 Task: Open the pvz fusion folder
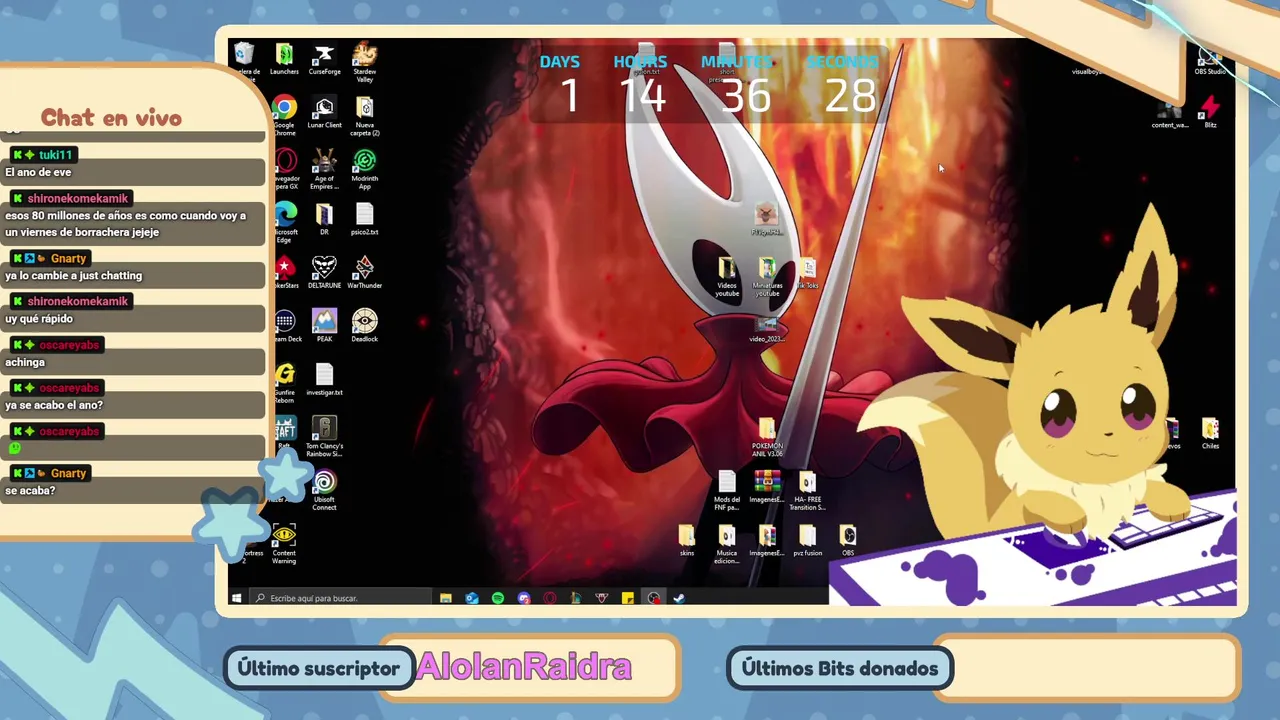[807, 541]
